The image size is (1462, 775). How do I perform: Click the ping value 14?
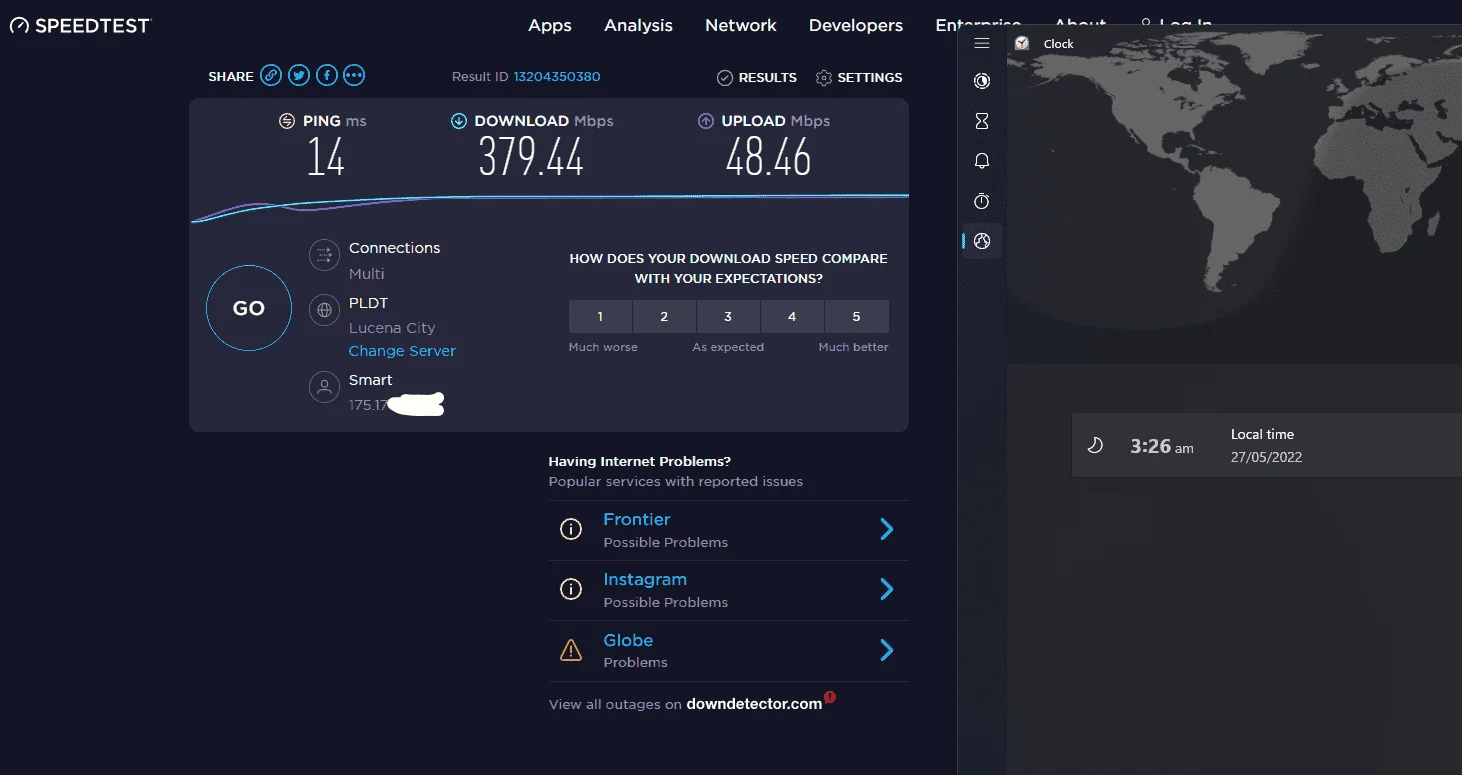(326, 158)
